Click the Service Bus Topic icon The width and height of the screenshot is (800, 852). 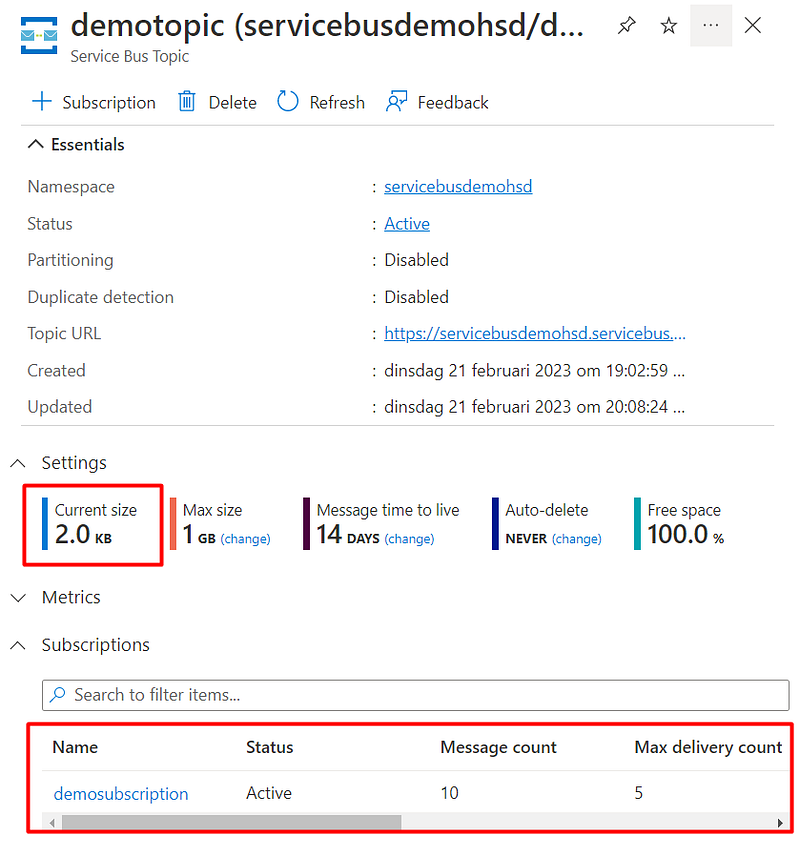tap(39, 36)
